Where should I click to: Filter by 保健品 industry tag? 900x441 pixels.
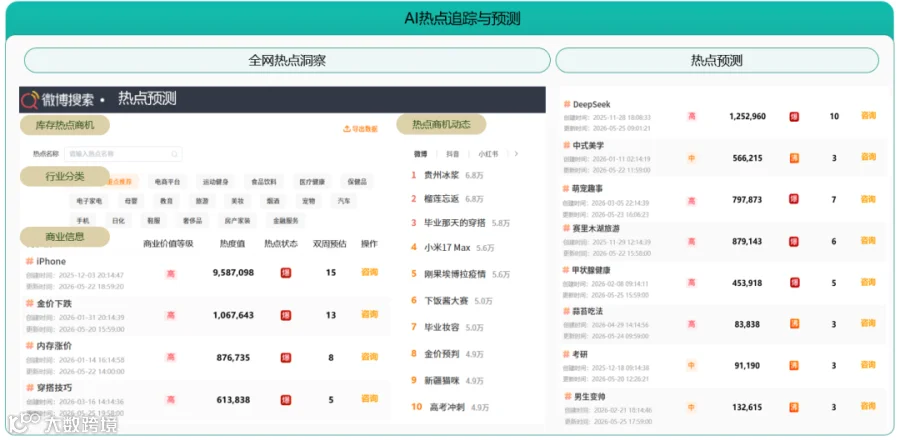point(356,181)
